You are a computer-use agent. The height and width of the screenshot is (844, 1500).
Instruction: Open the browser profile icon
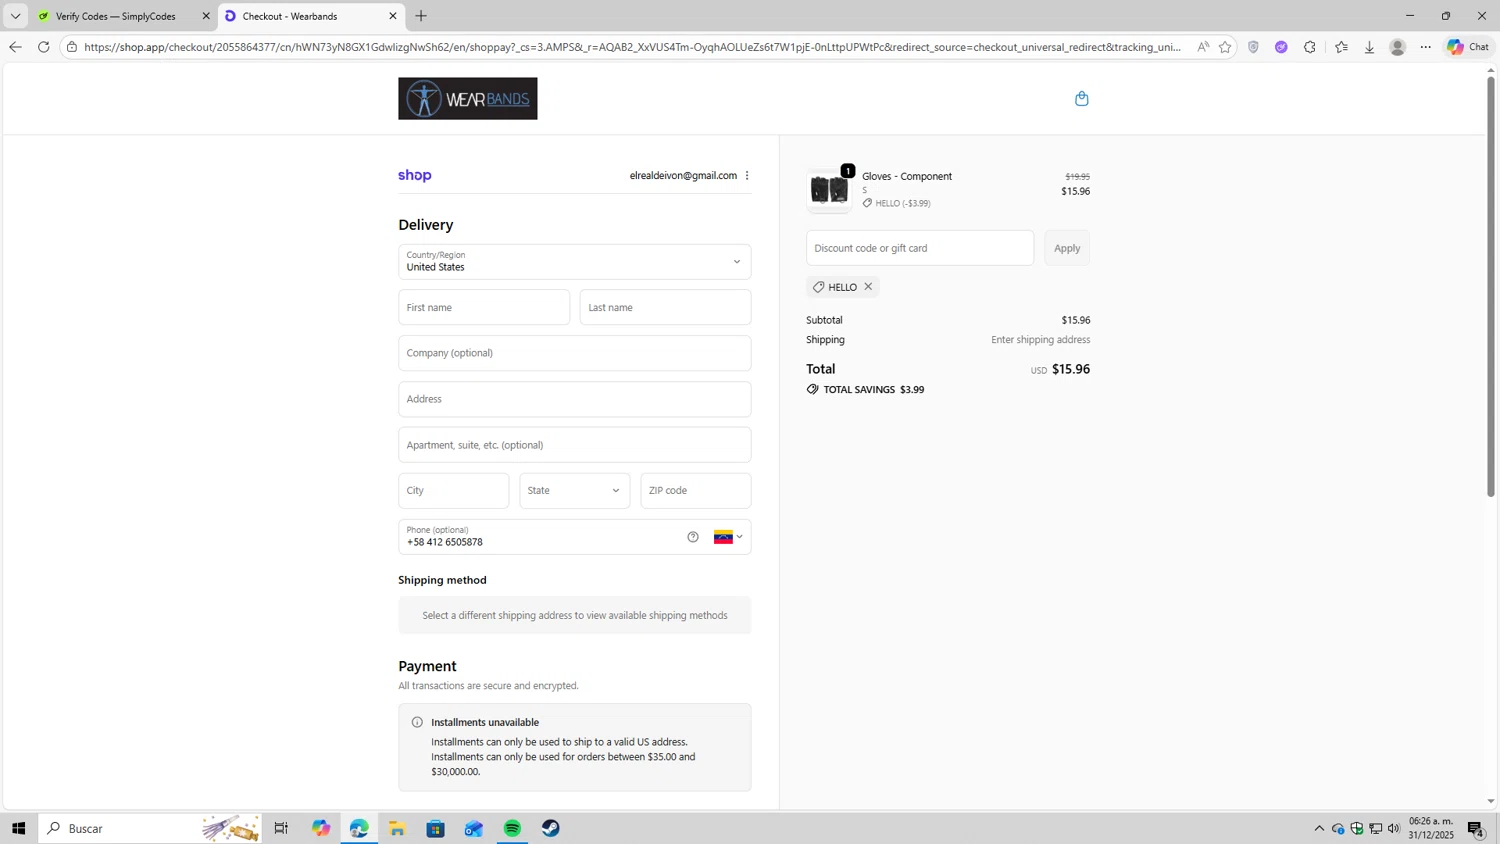pos(1398,47)
